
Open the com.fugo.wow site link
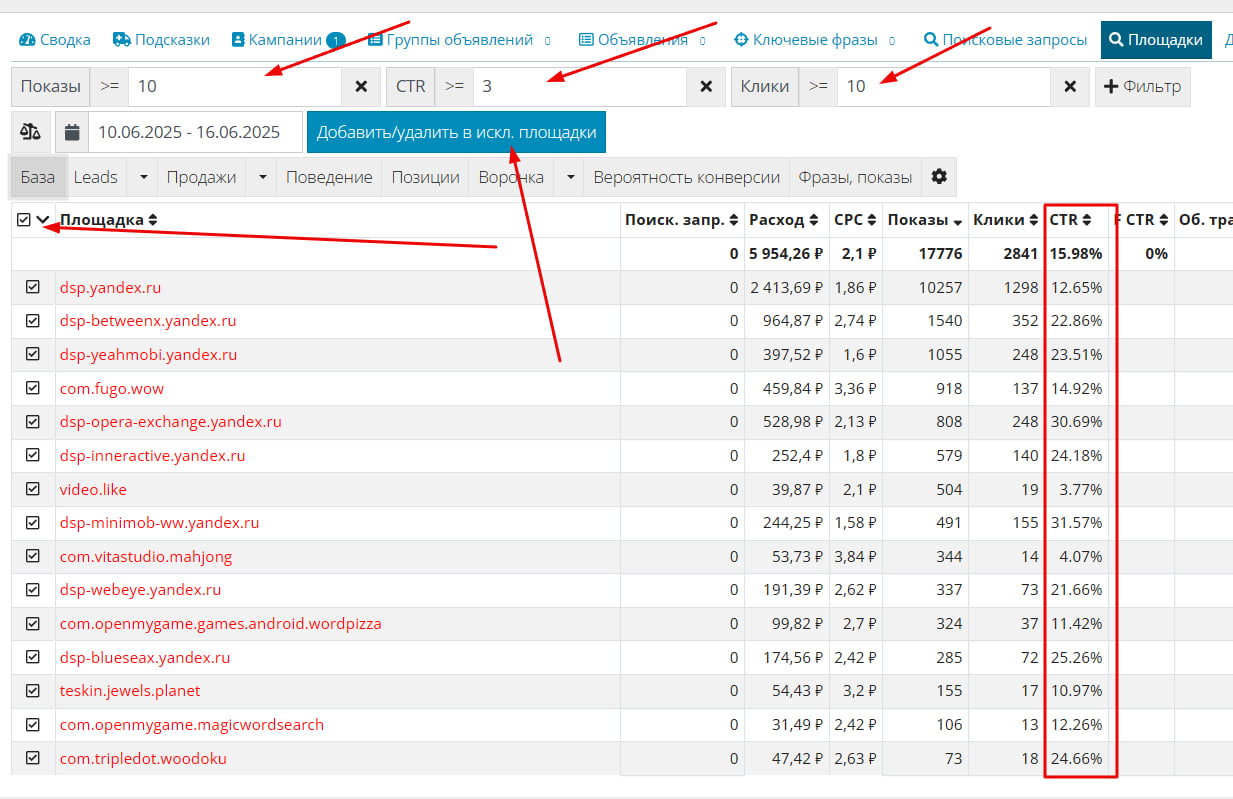coord(112,388)
